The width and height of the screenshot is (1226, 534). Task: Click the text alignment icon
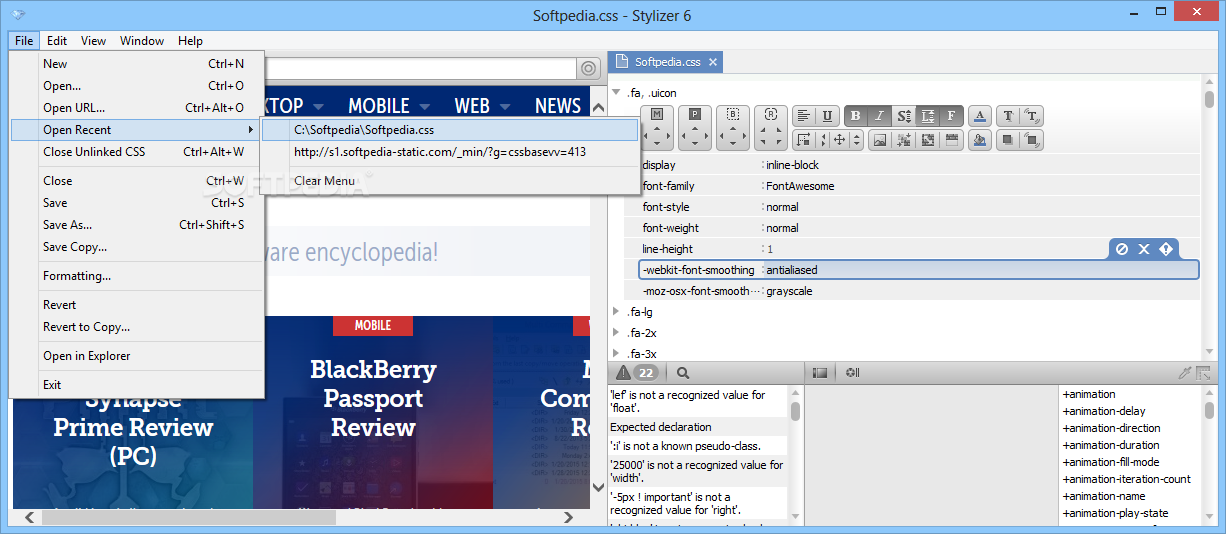(x=804, y=116)
